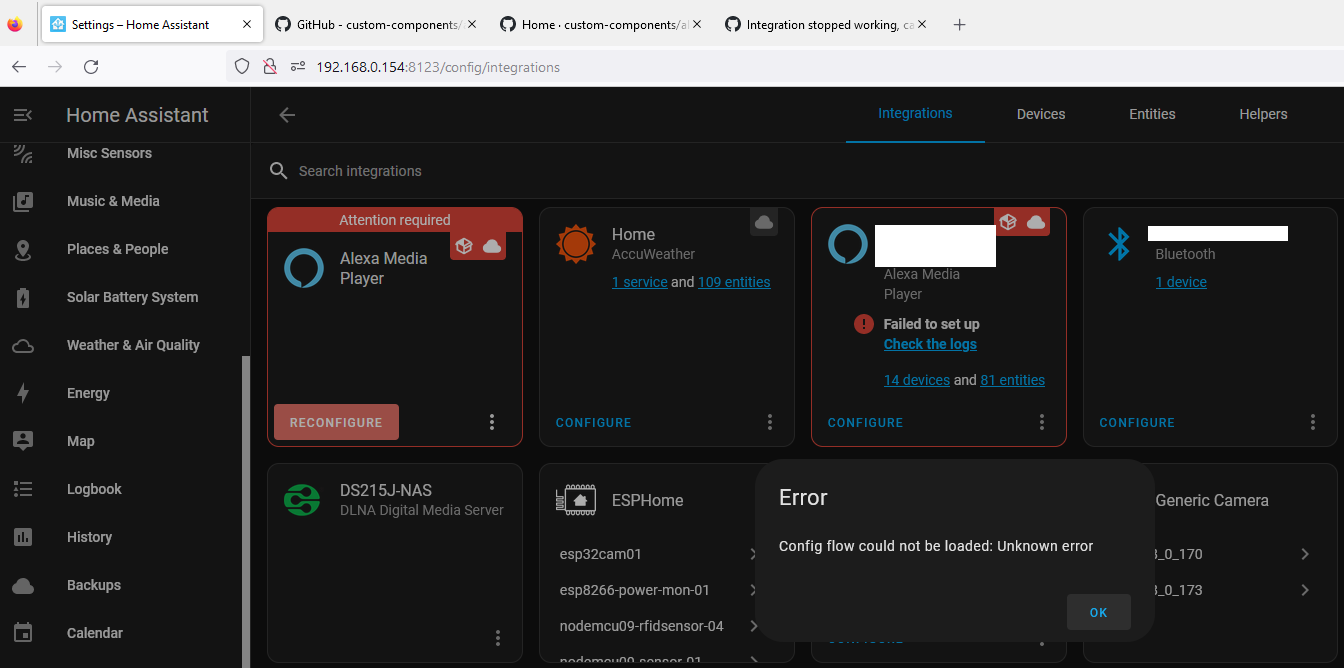
Task: Click the error exclamation icon on the failed integration
Action: coord(863,324)
